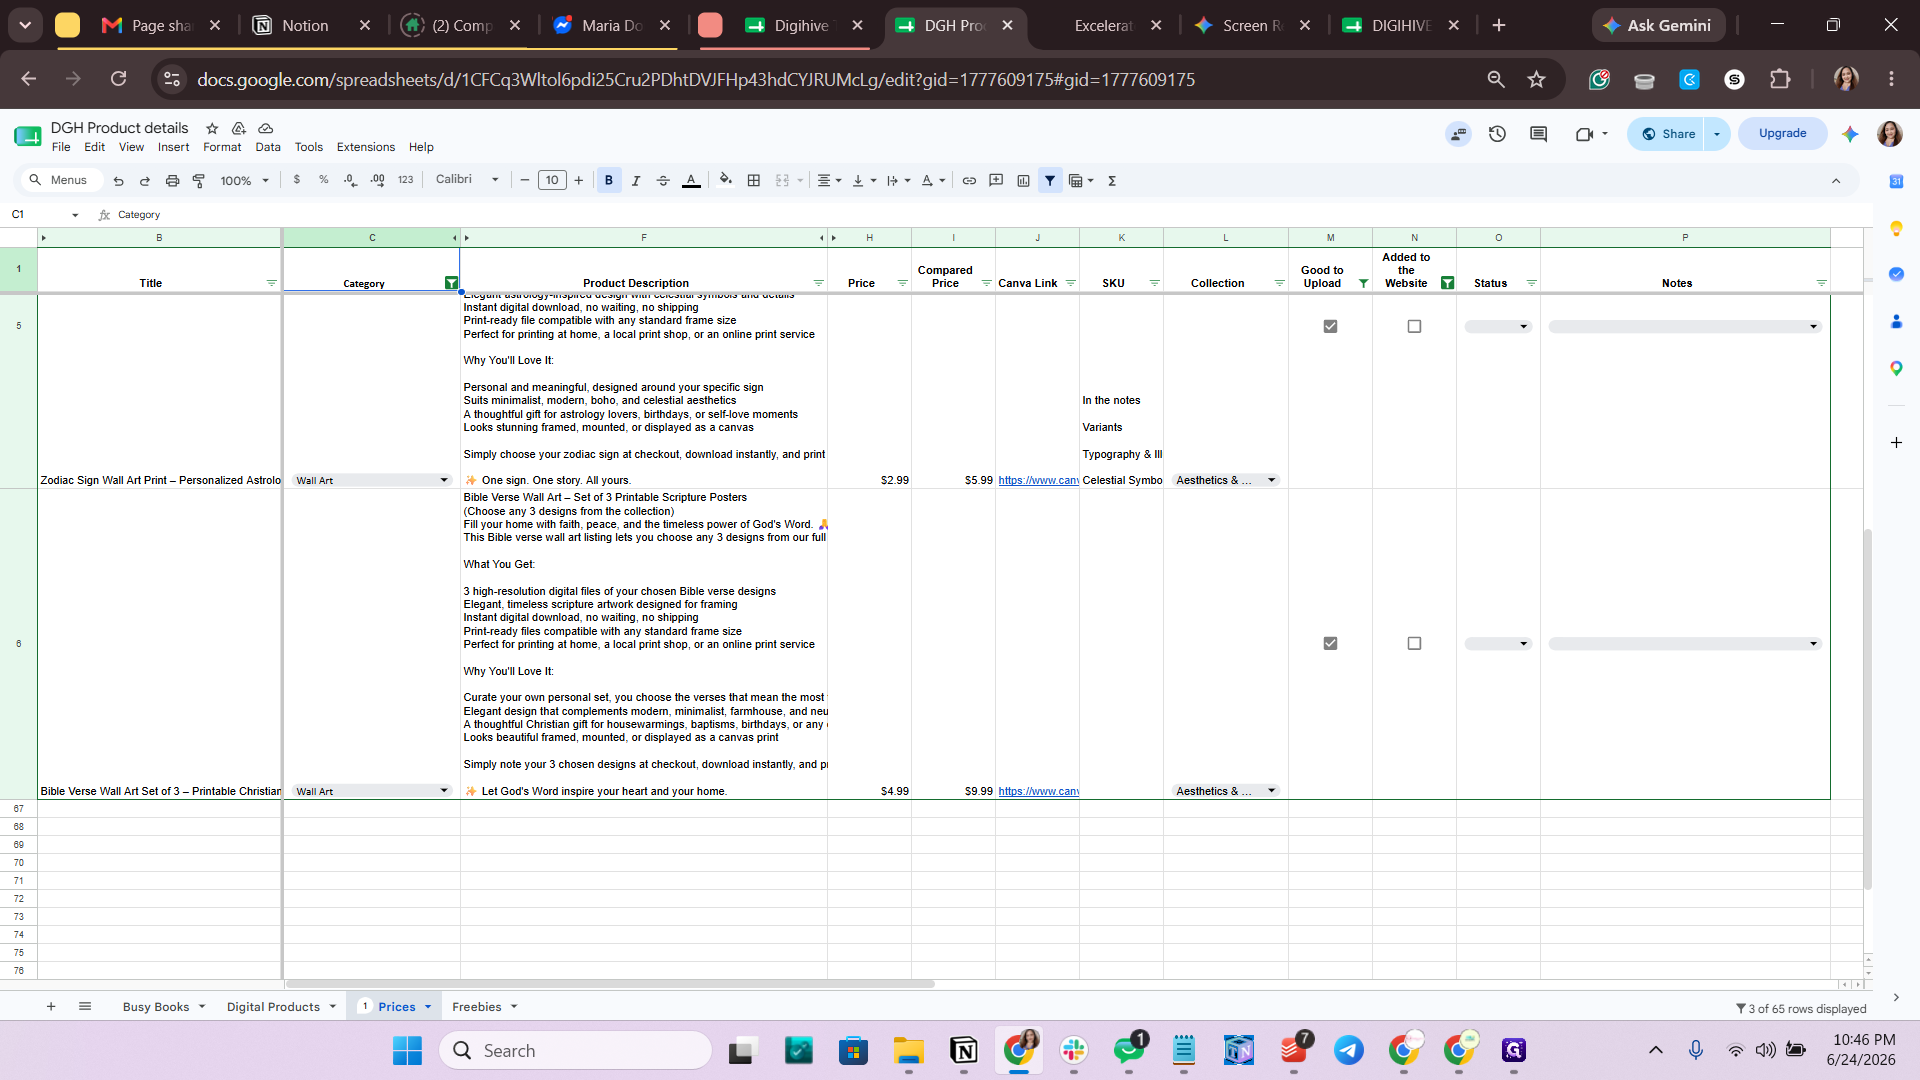The height and width of the screenshot is (1080, 1920).
Task: Open the borders tool
Action: click(754, 180)
